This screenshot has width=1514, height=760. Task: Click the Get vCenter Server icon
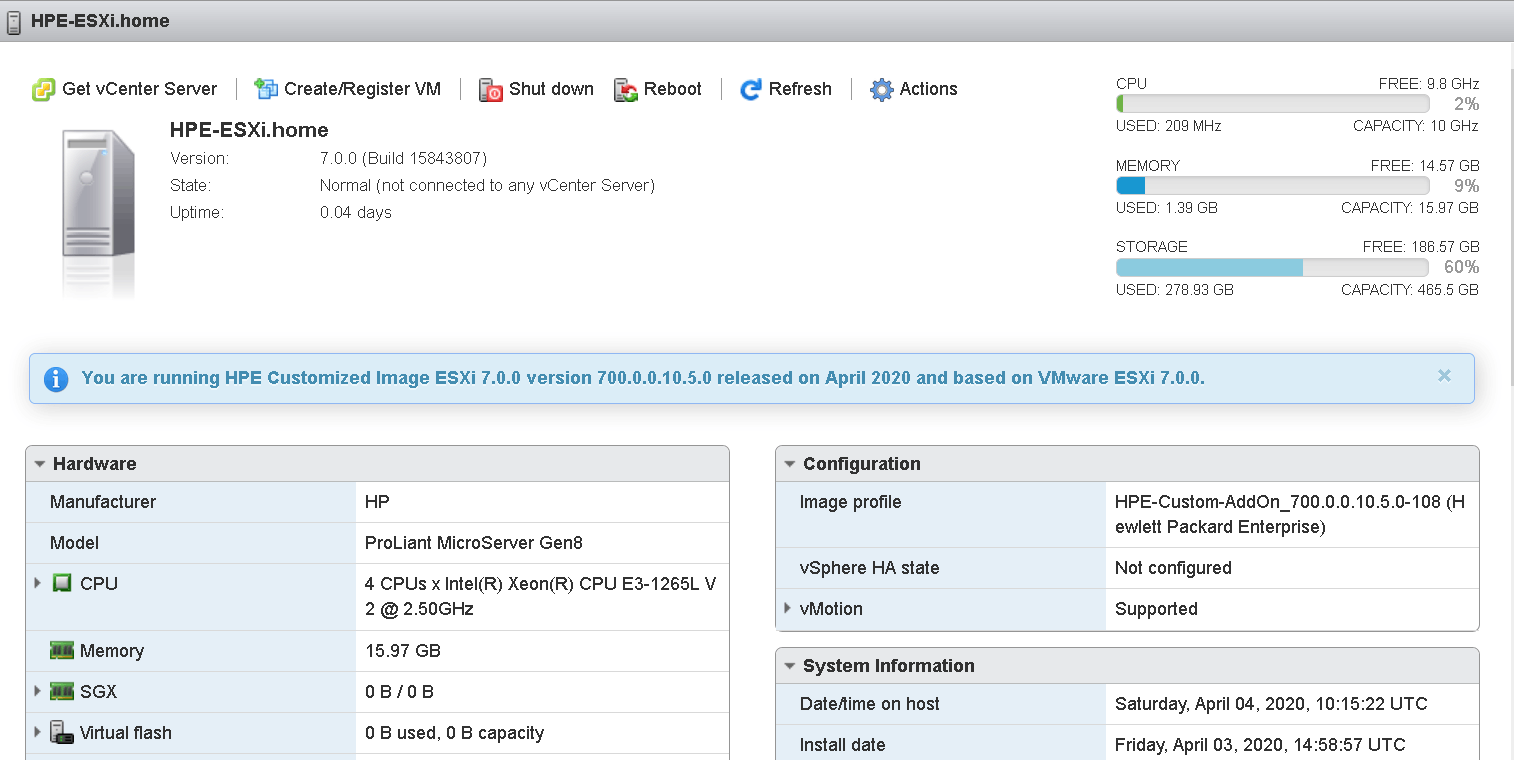coord(44,90)
